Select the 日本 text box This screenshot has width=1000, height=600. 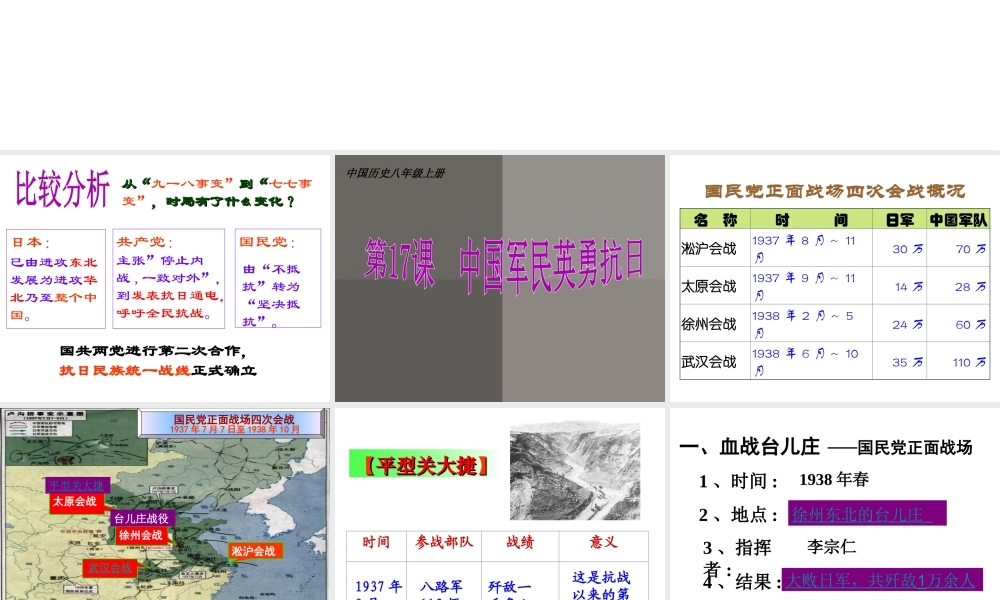click(55, 279)
